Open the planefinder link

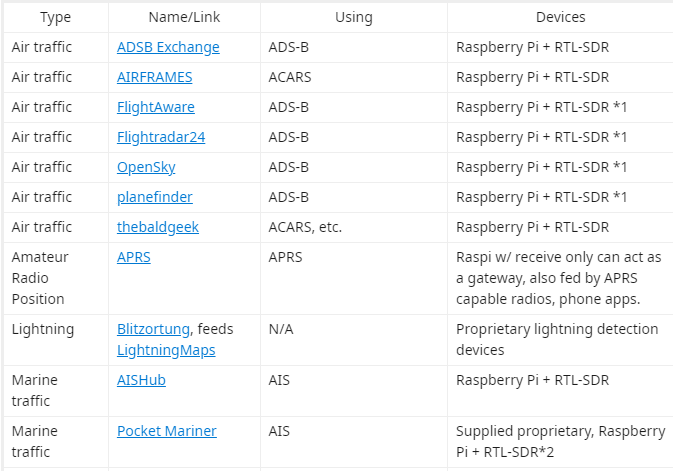click(155, 198)
